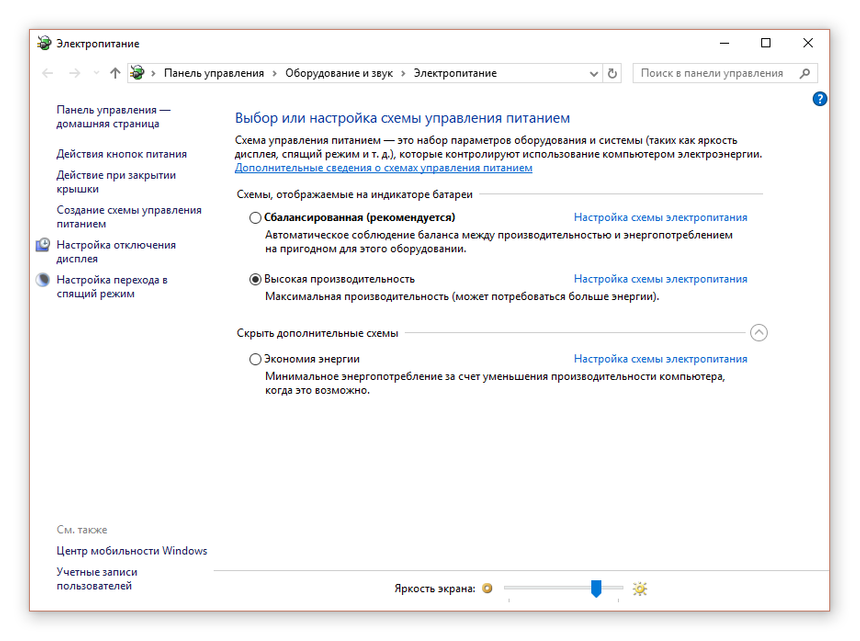Screen dimensions: 860x641
Task: Click the blue help question mark icon
Action: 820,99
